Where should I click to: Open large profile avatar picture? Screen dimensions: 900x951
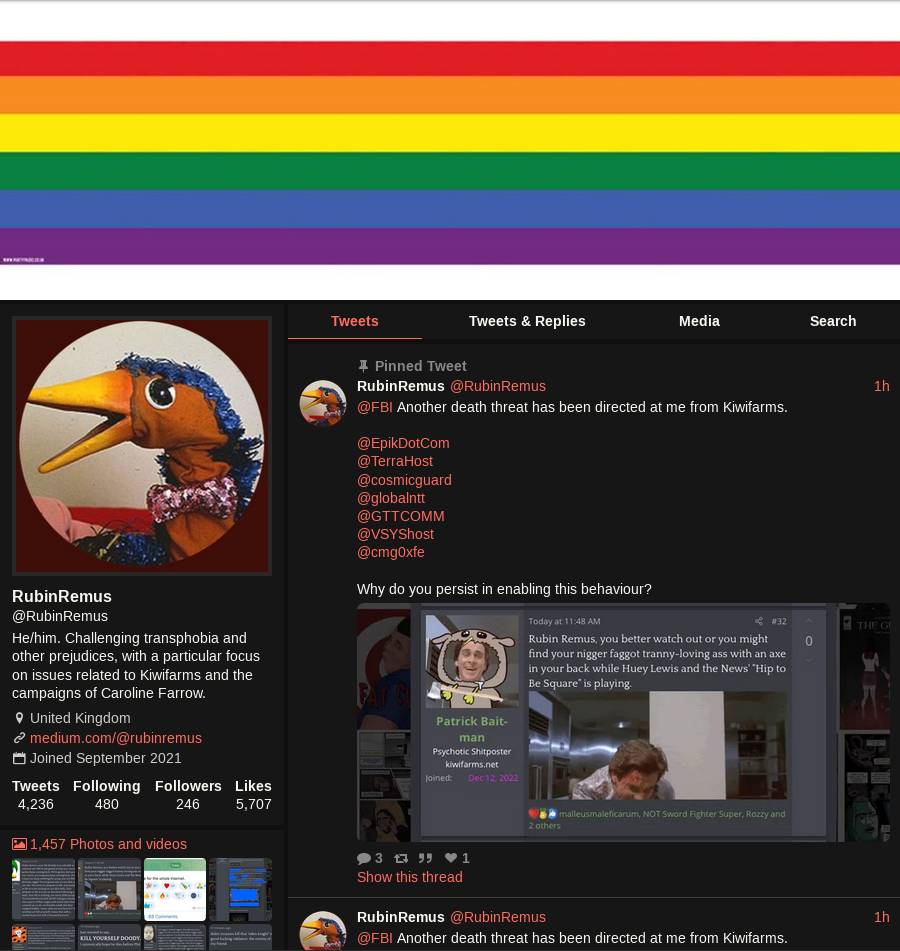click(x=142, y=446)
